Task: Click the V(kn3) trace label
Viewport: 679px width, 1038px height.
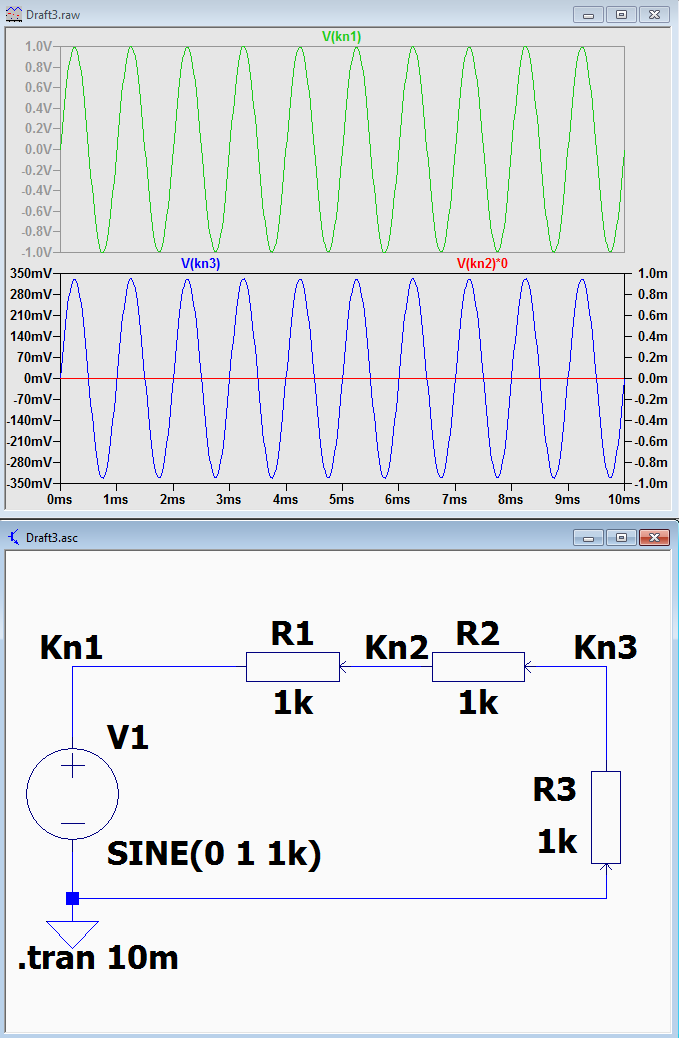Action: point(201,263)
